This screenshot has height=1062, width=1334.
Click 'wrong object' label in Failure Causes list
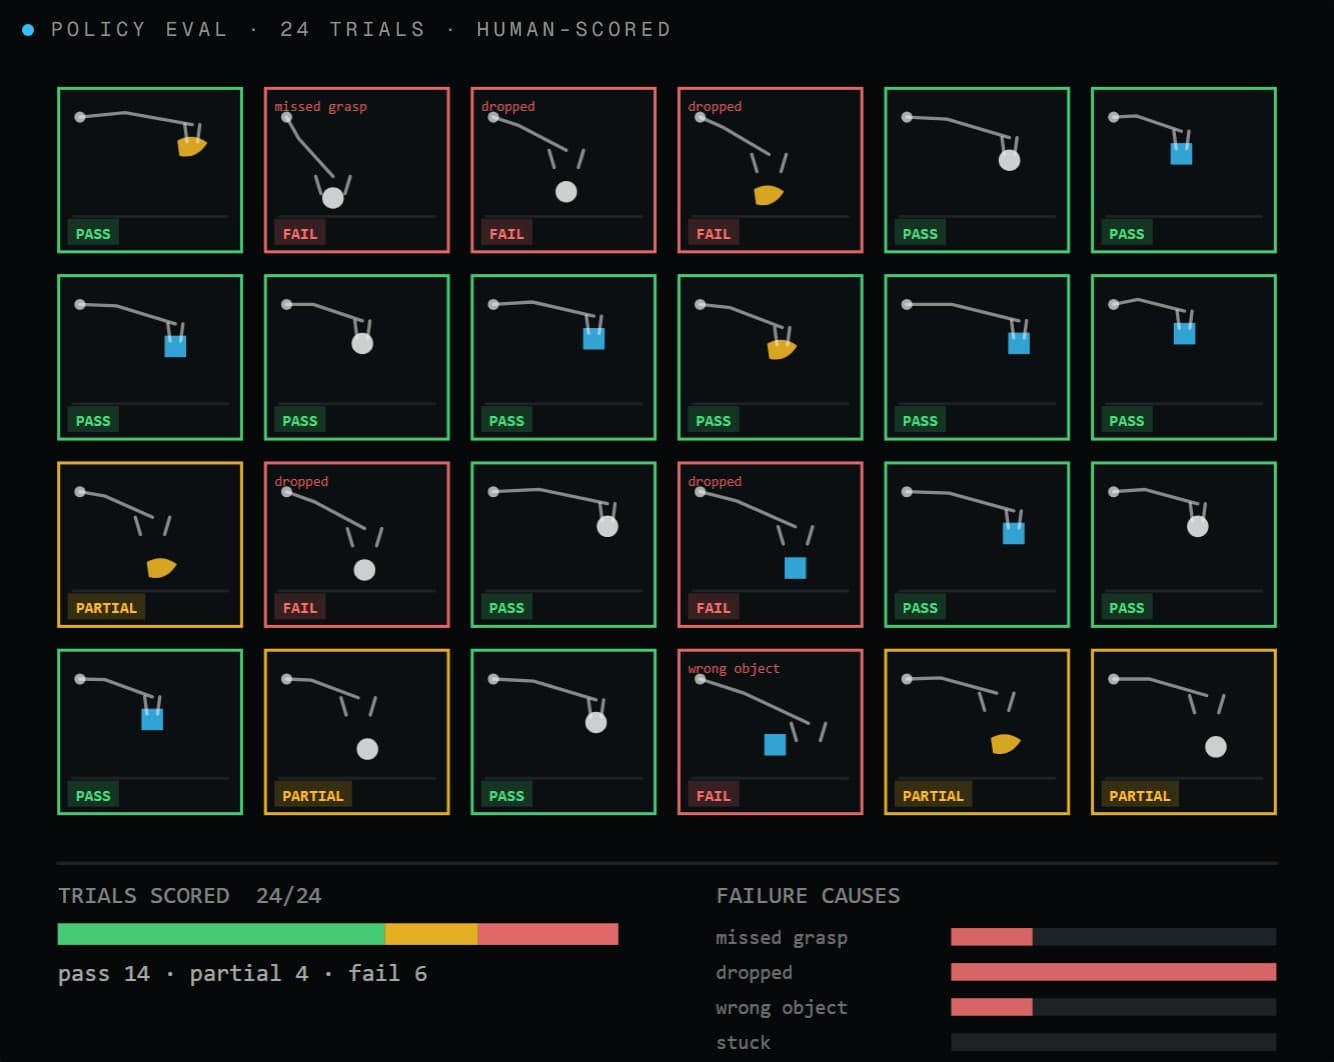pos(781,1007)
